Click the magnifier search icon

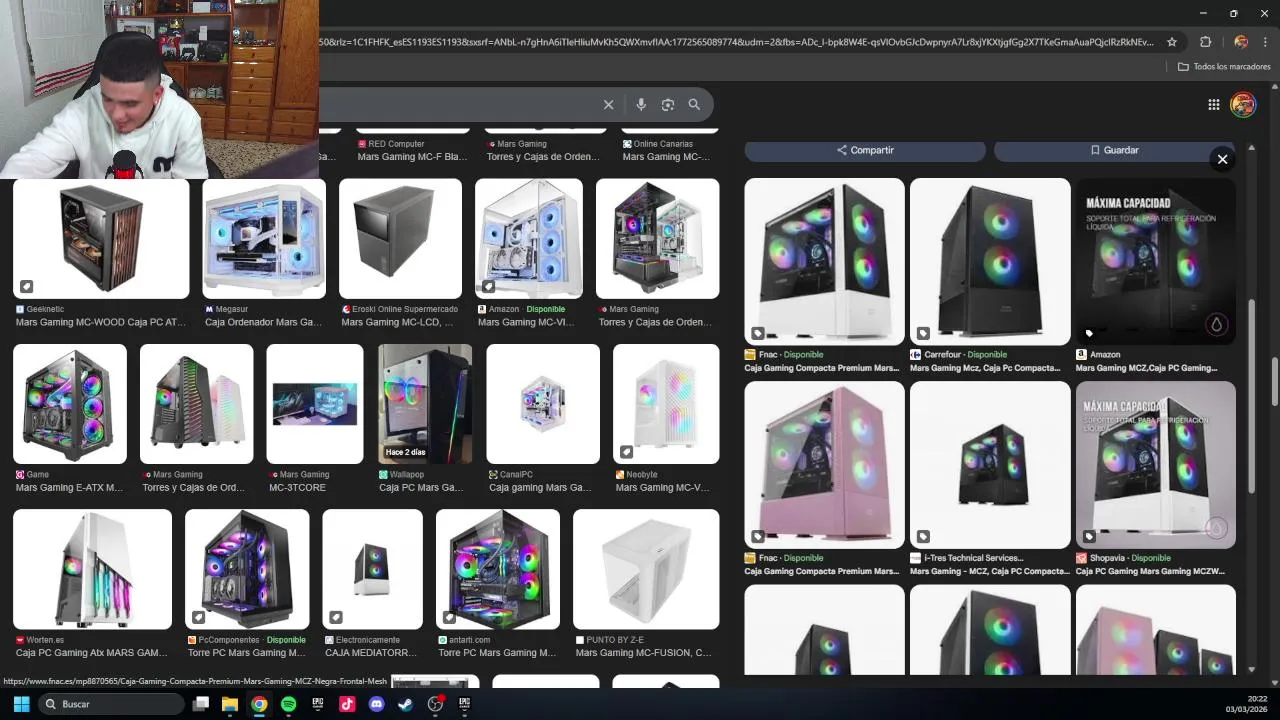694,104
